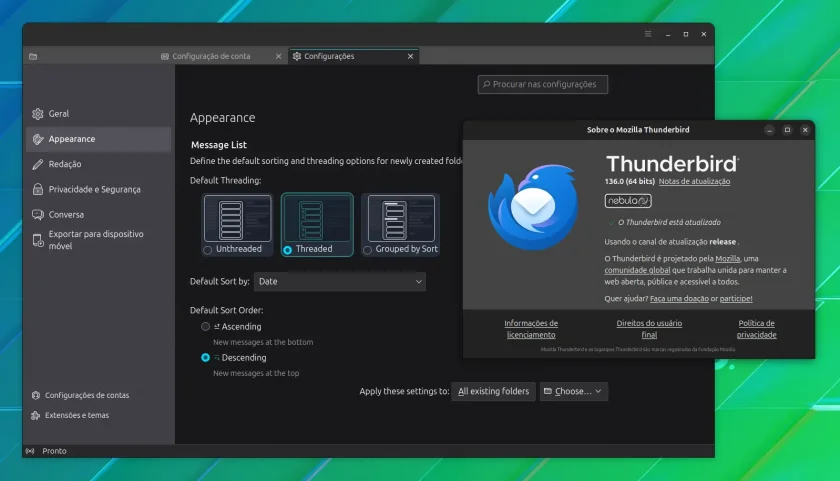Click the Grouped by Sort layout thumbnail
Image resolution: width=840 pixels, height=481 pixels.
401,219
